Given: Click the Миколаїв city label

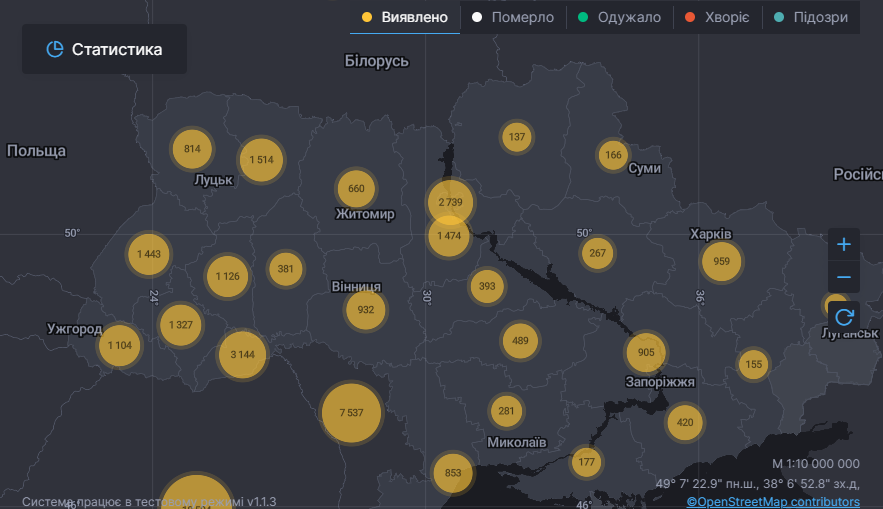Looking at the screenshot, I should (516, 443).
